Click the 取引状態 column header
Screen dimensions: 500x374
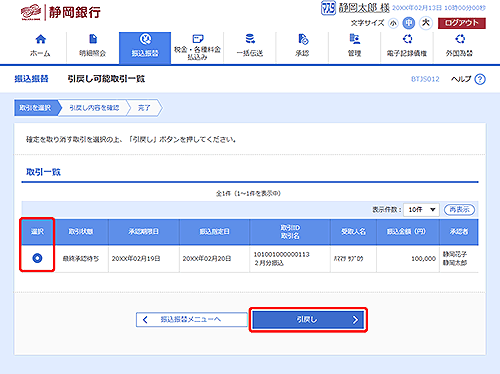(x=81, y=232)
